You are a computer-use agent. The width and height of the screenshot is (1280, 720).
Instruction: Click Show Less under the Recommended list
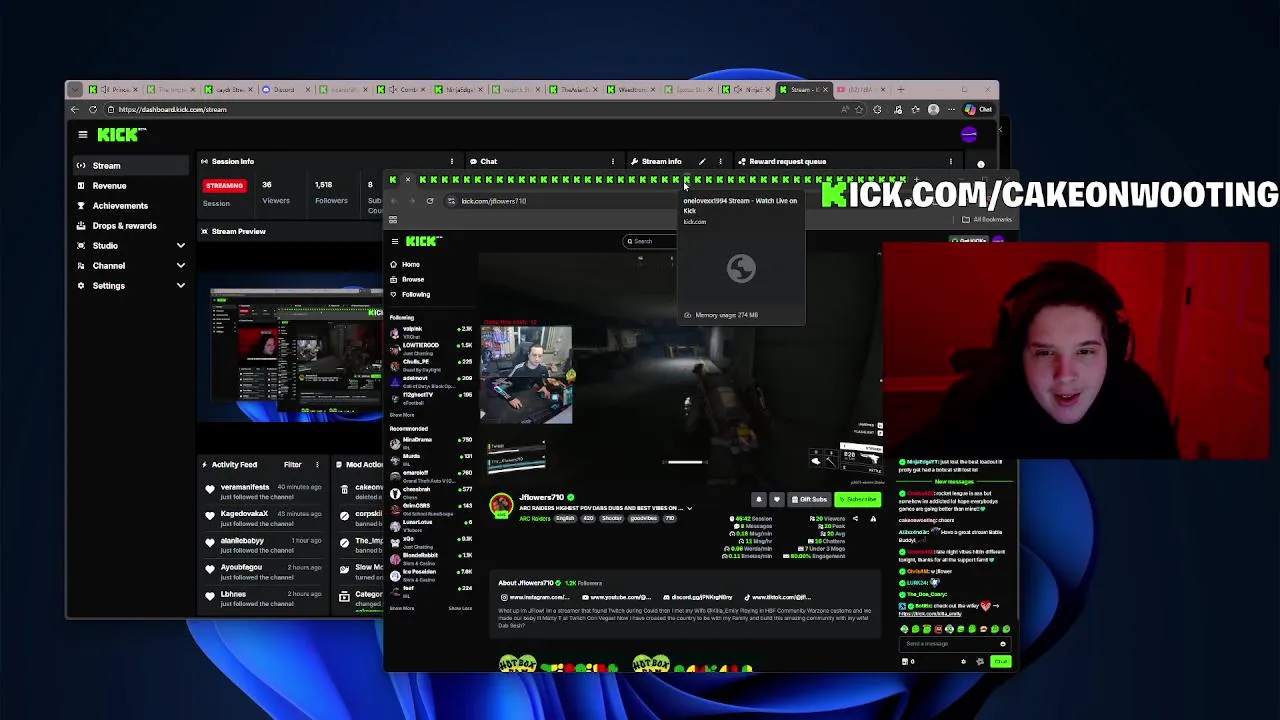pyautogui.click(x=460, y=608)
